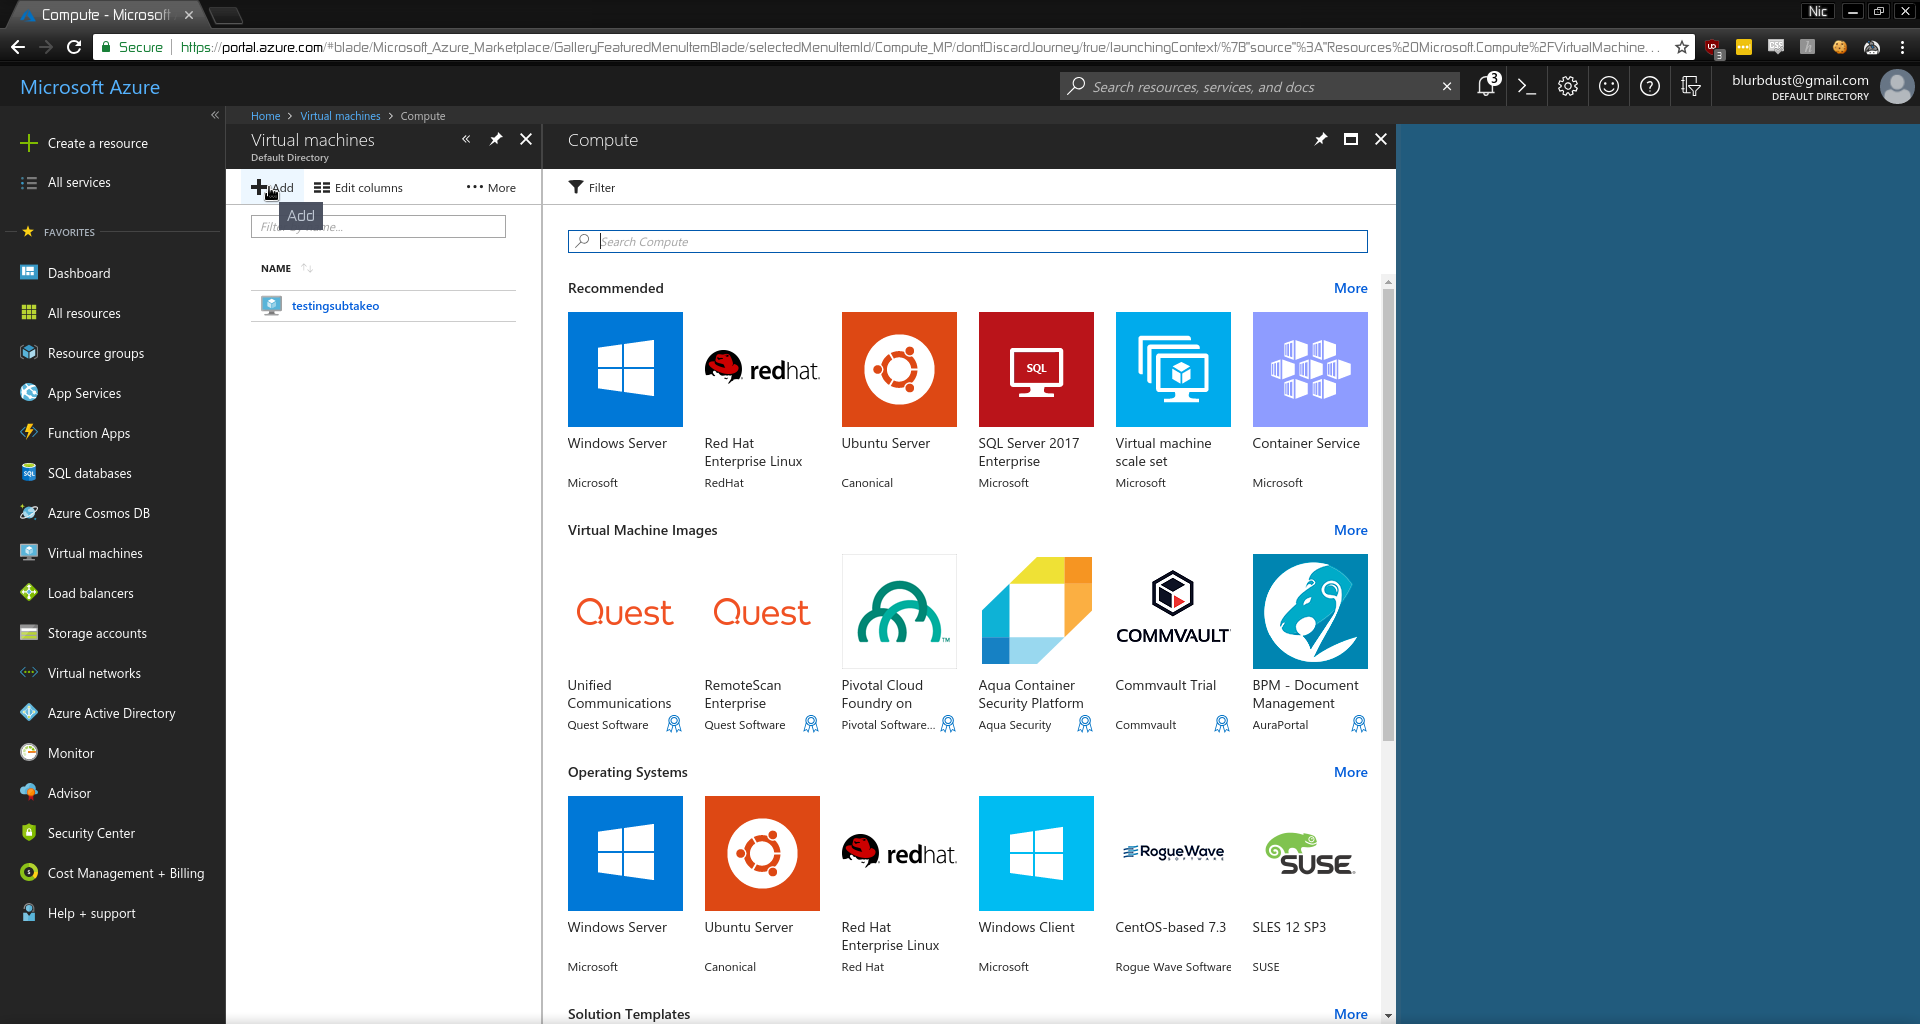Choose CentOS-based 7.3 by Rogue Wave
Viewport: 1920px width, 1024px height.
[x=1173, y=885]
